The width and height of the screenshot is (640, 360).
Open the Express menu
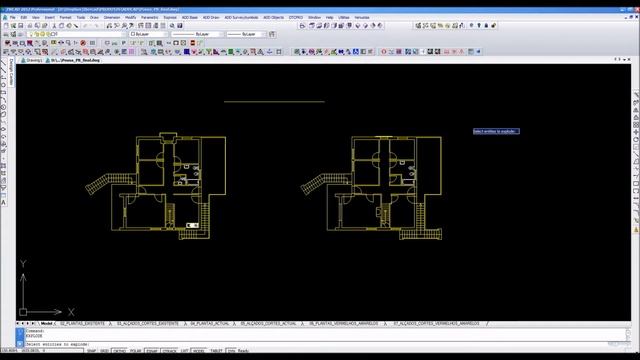coord(170,18)
